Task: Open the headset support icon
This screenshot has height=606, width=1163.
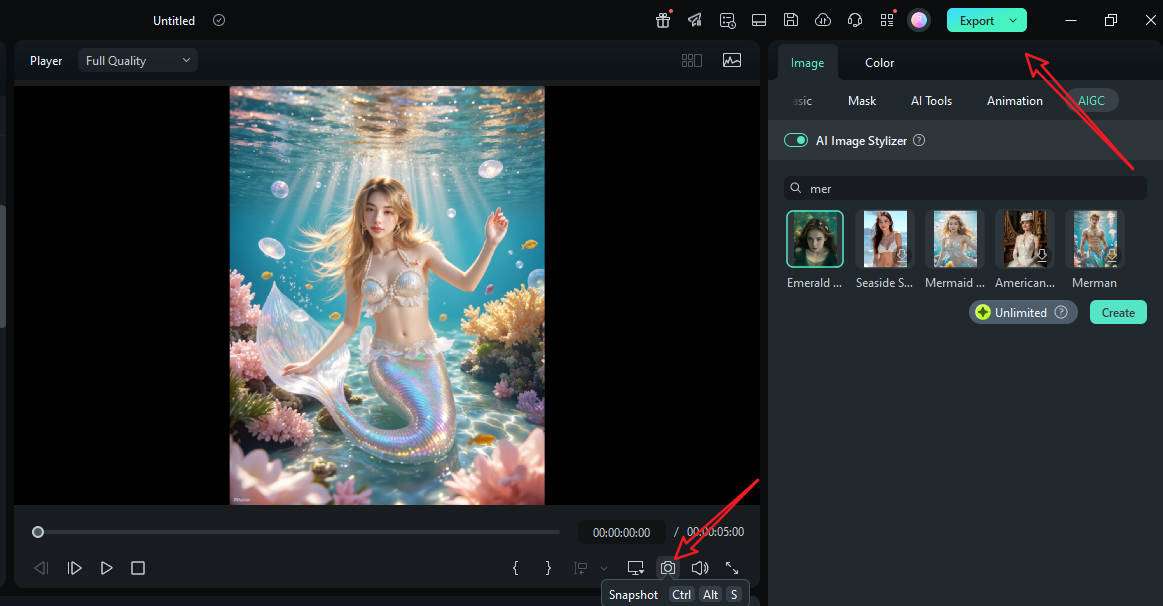Action: click(x=855, y=21)
